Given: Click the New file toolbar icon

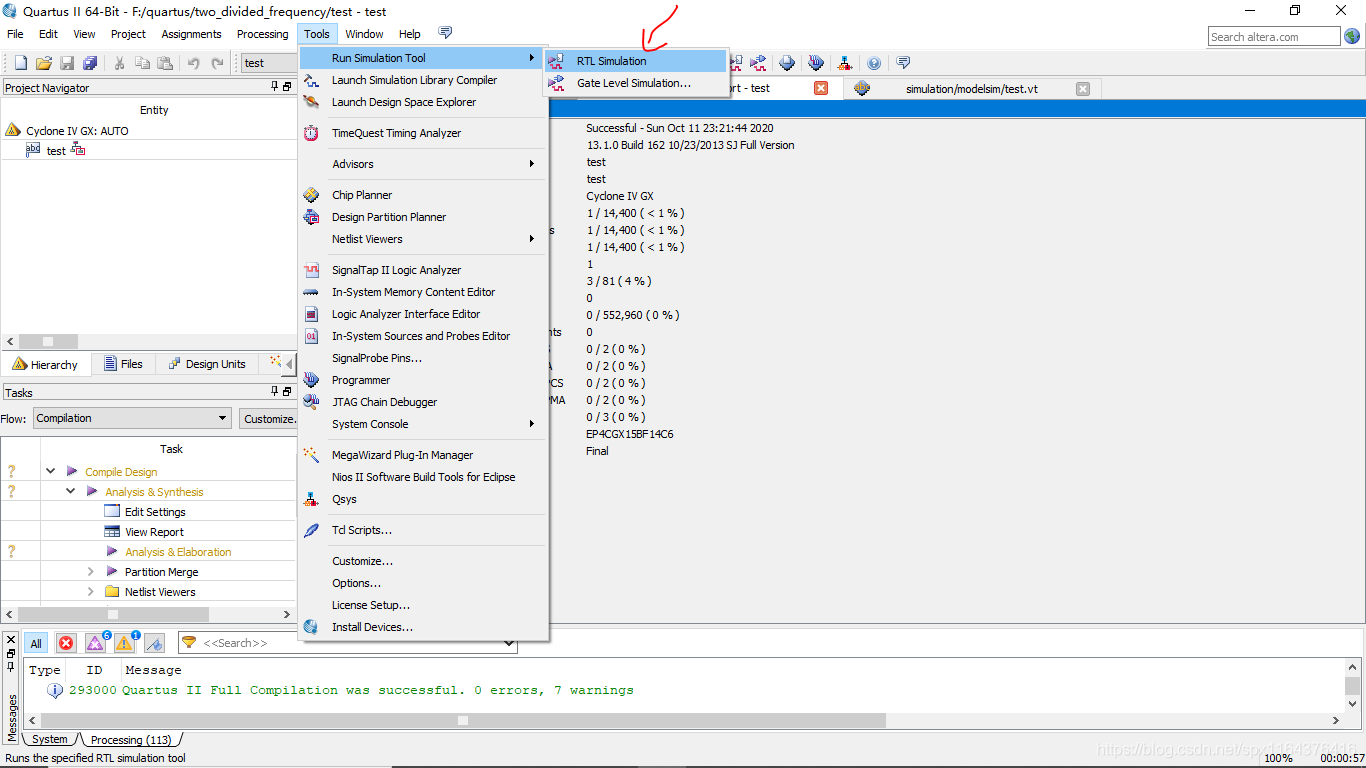Looking at the screenshot, I should pos(20,63).
